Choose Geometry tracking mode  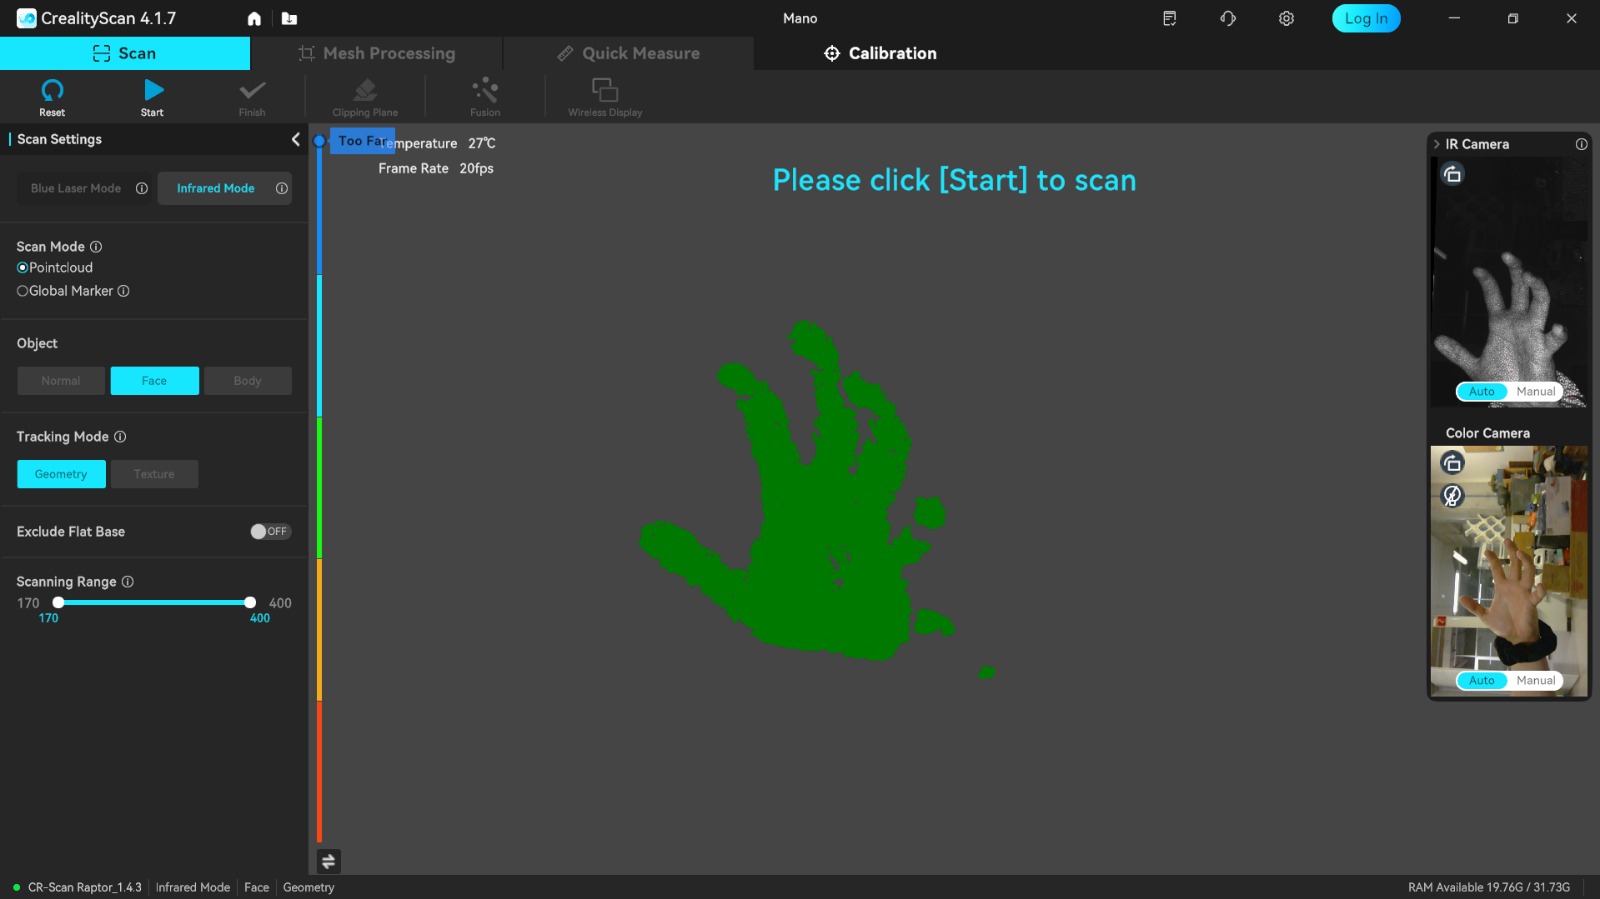coord(61,474)
